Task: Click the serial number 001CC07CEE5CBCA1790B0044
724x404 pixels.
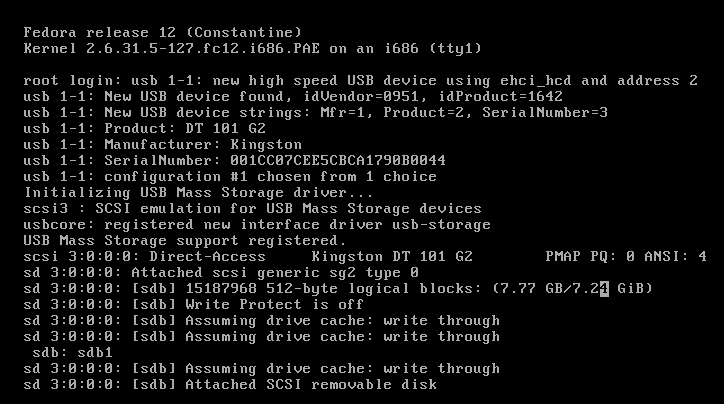Action: point(338,161)
